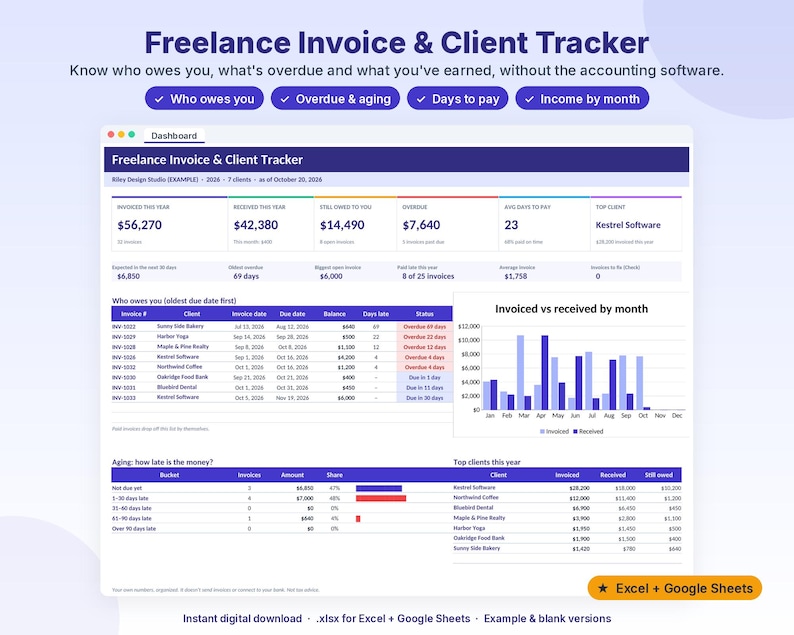Click the 'Not due yet' share bar
The image size is (794, 635).
(x=379, y=488)
